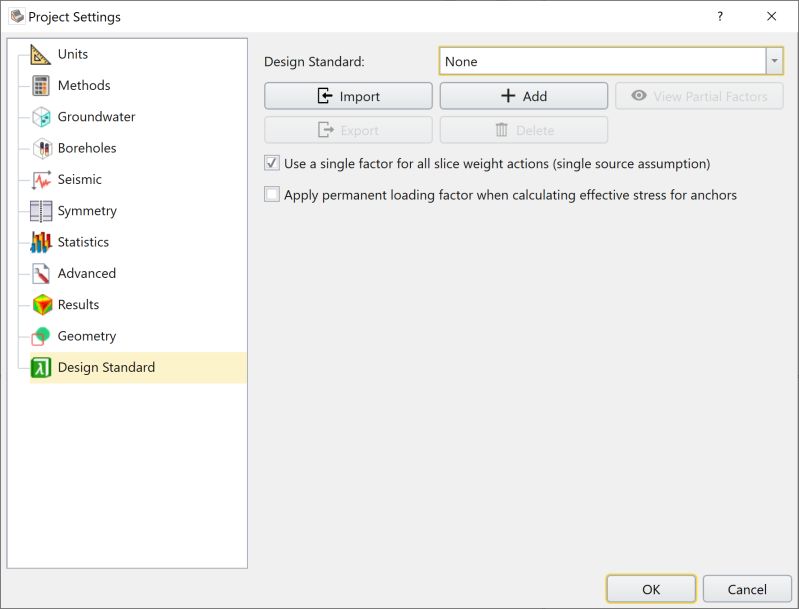This screenshot has width=799, height=609.
Task: Click the Units ruler triangle icon
Action: 40,54
